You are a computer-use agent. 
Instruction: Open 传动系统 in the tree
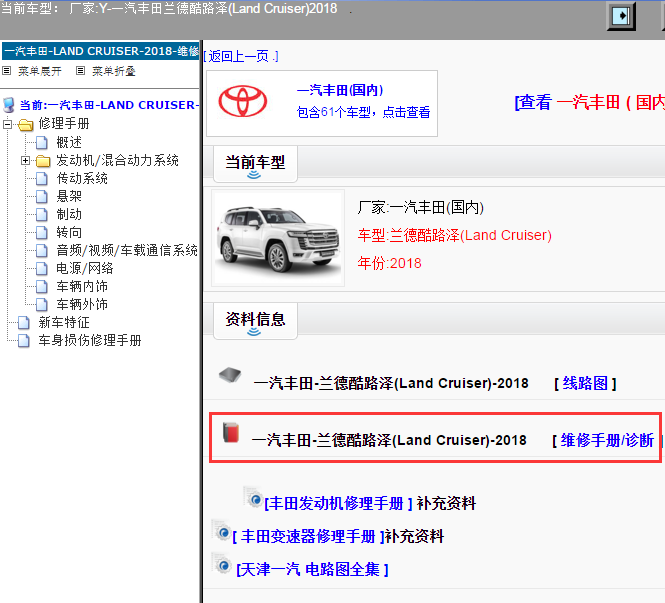point(82,179)
